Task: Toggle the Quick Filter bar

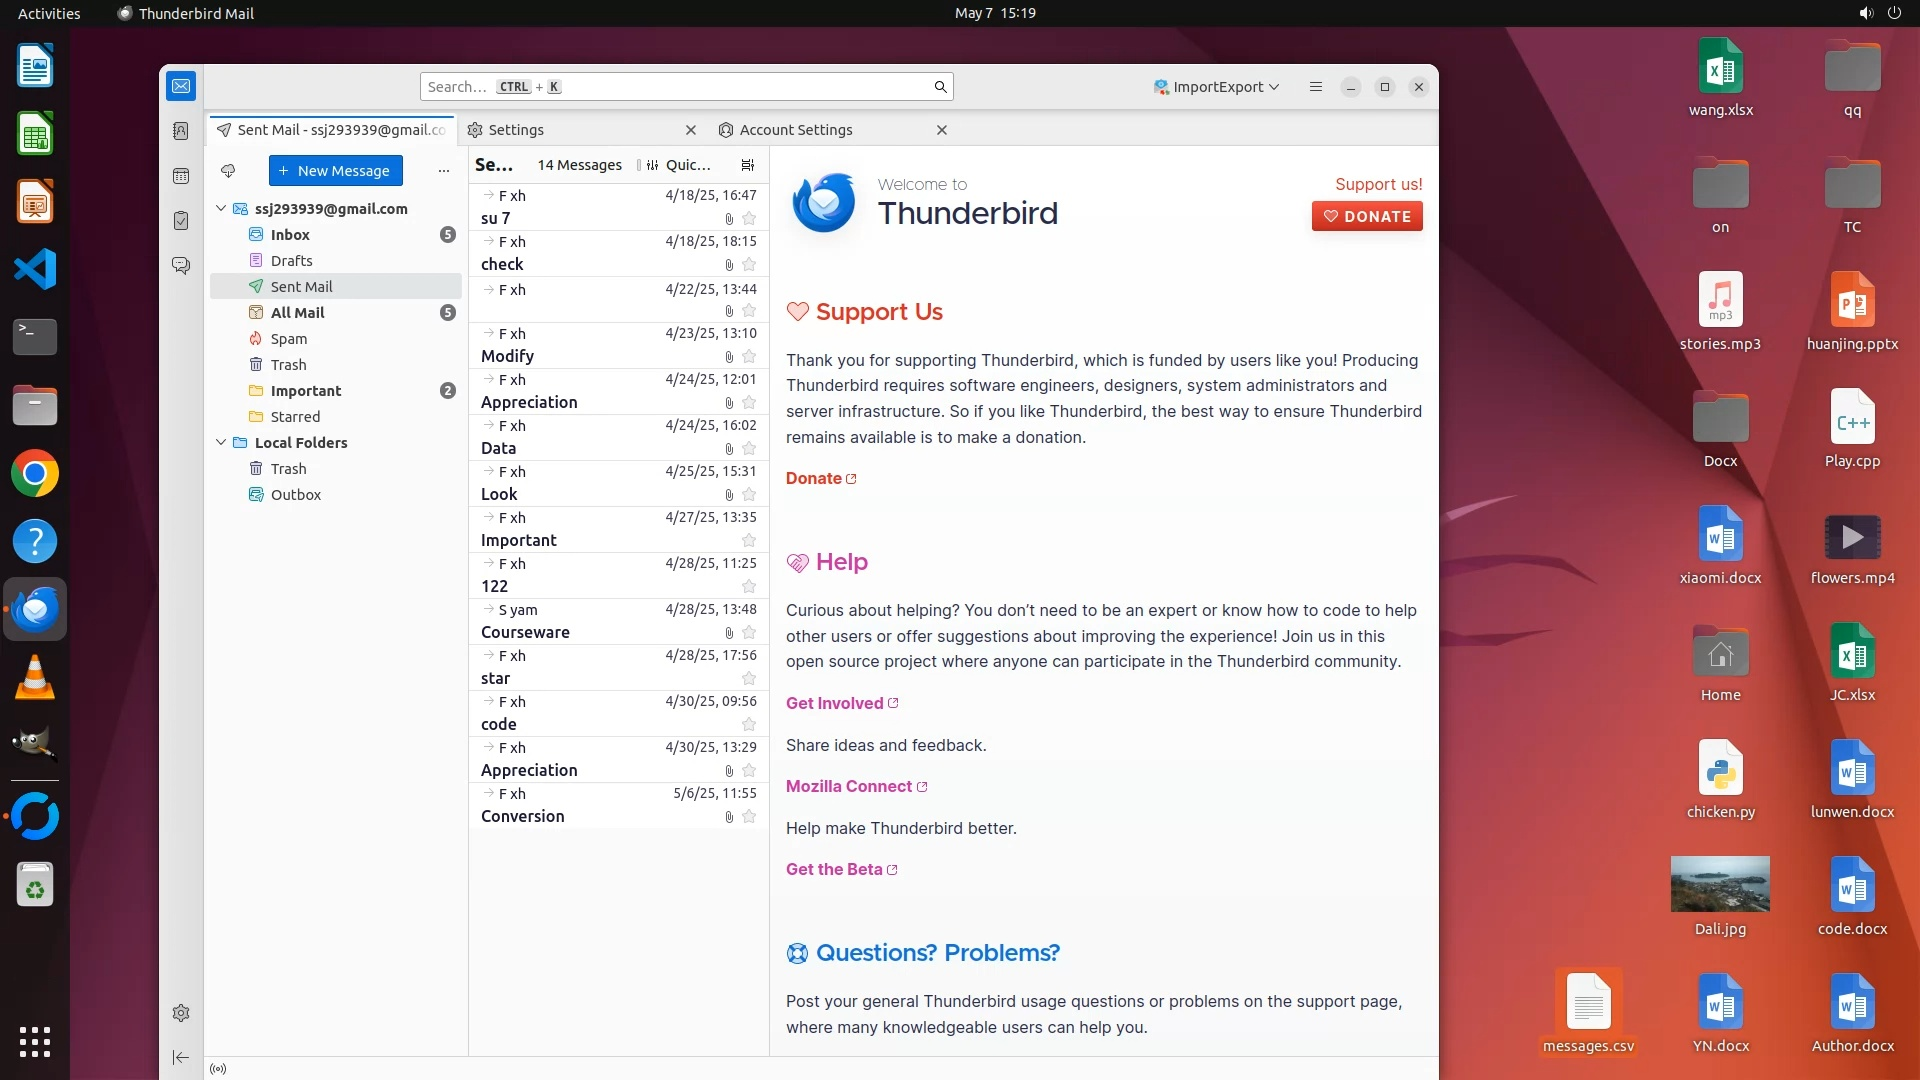Action: 680,165
